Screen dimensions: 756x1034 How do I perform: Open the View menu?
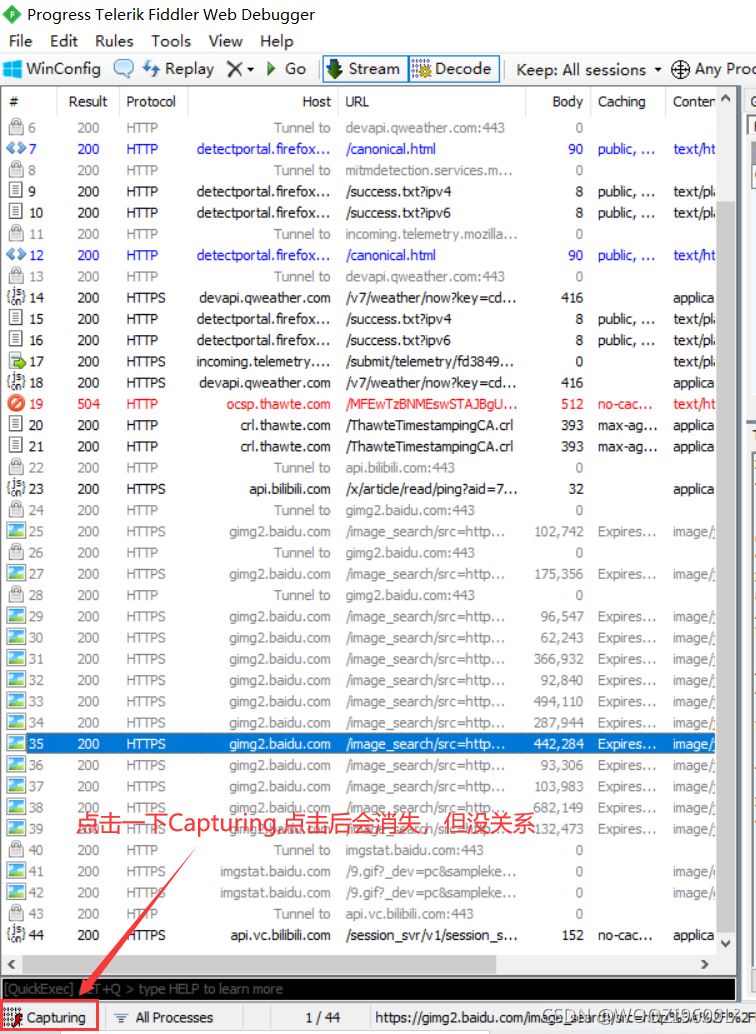click(226, 41)
